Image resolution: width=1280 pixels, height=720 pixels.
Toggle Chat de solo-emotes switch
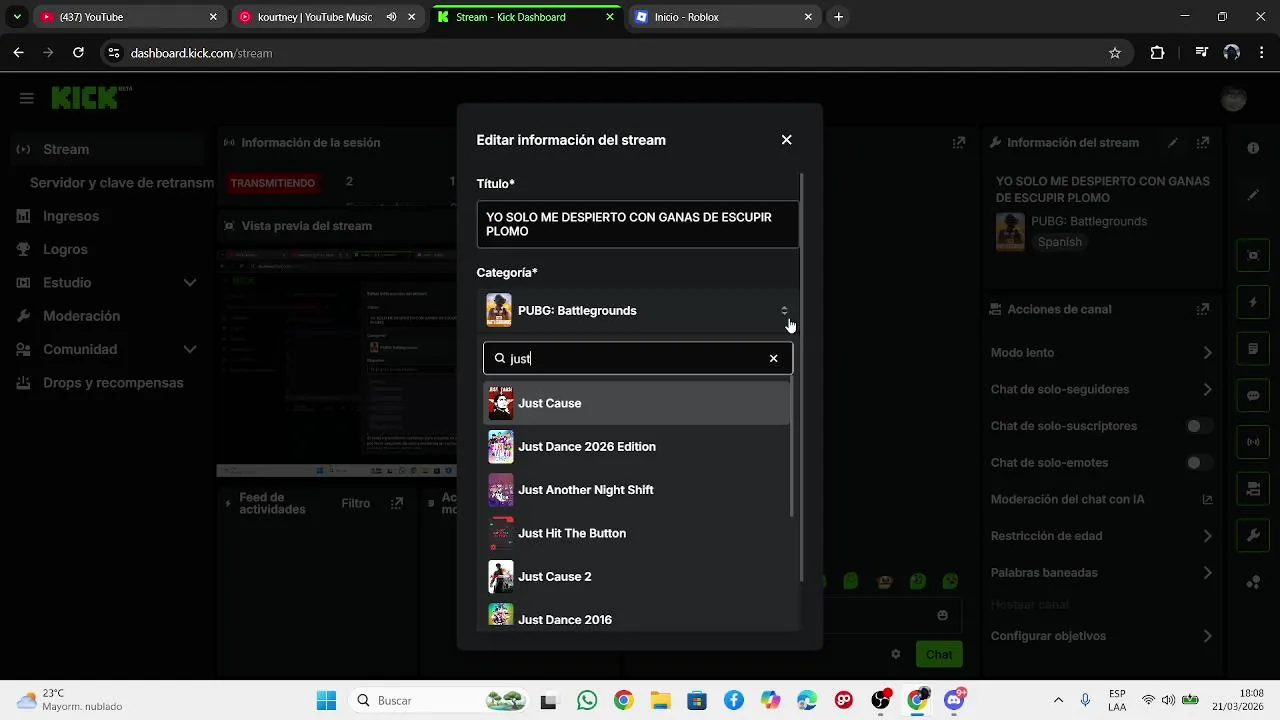[1199, 463]
